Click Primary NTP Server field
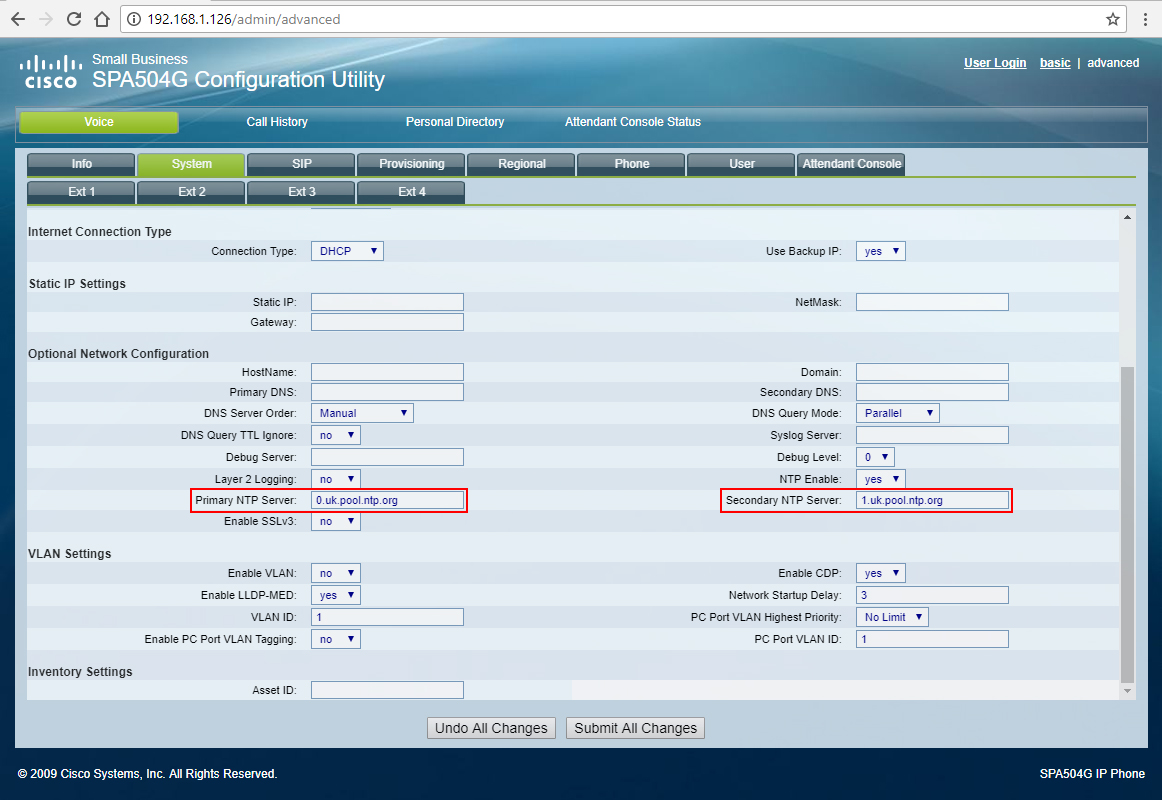The height and width of the screenshot is (800, 1162). point(387,500)
